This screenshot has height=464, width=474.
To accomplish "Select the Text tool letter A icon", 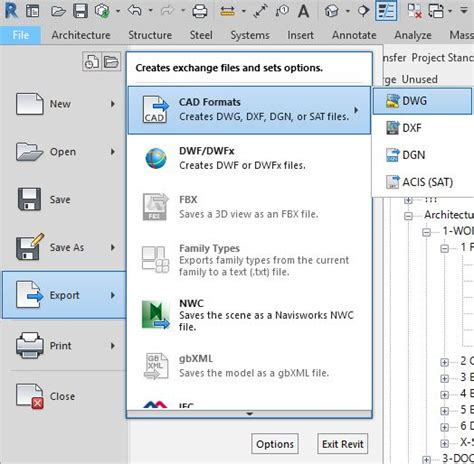I will coord(303,11).
